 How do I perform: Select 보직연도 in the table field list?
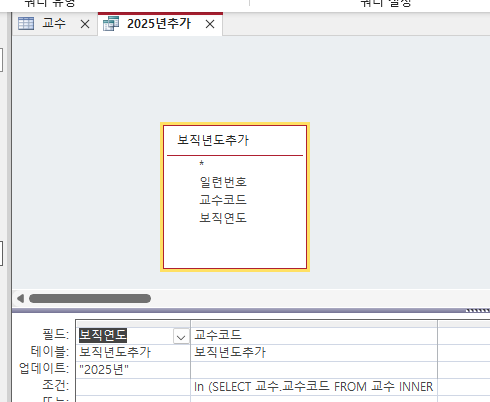223,218
